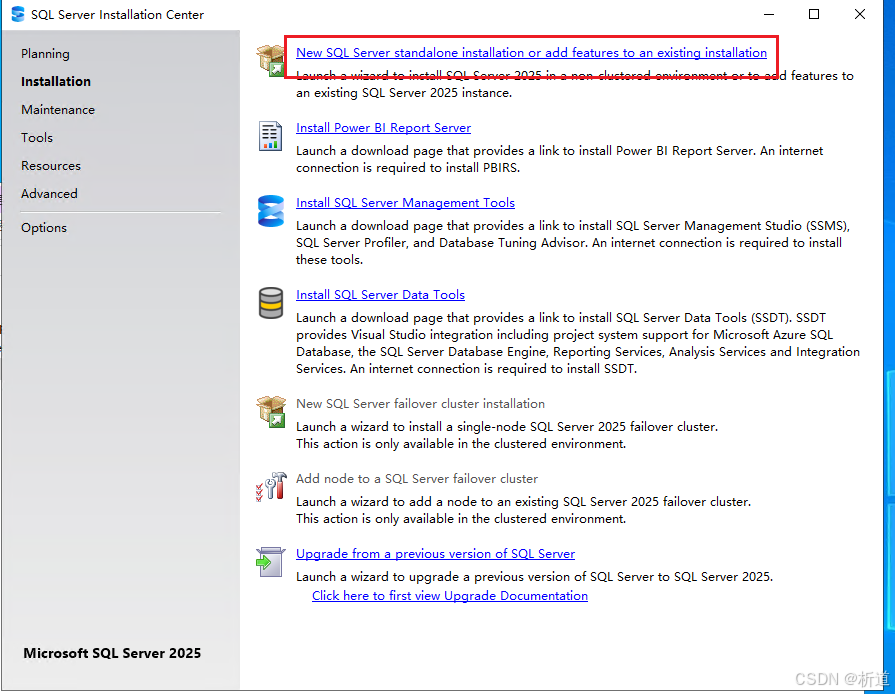Click the add node tools icon

tap(270, 487)
